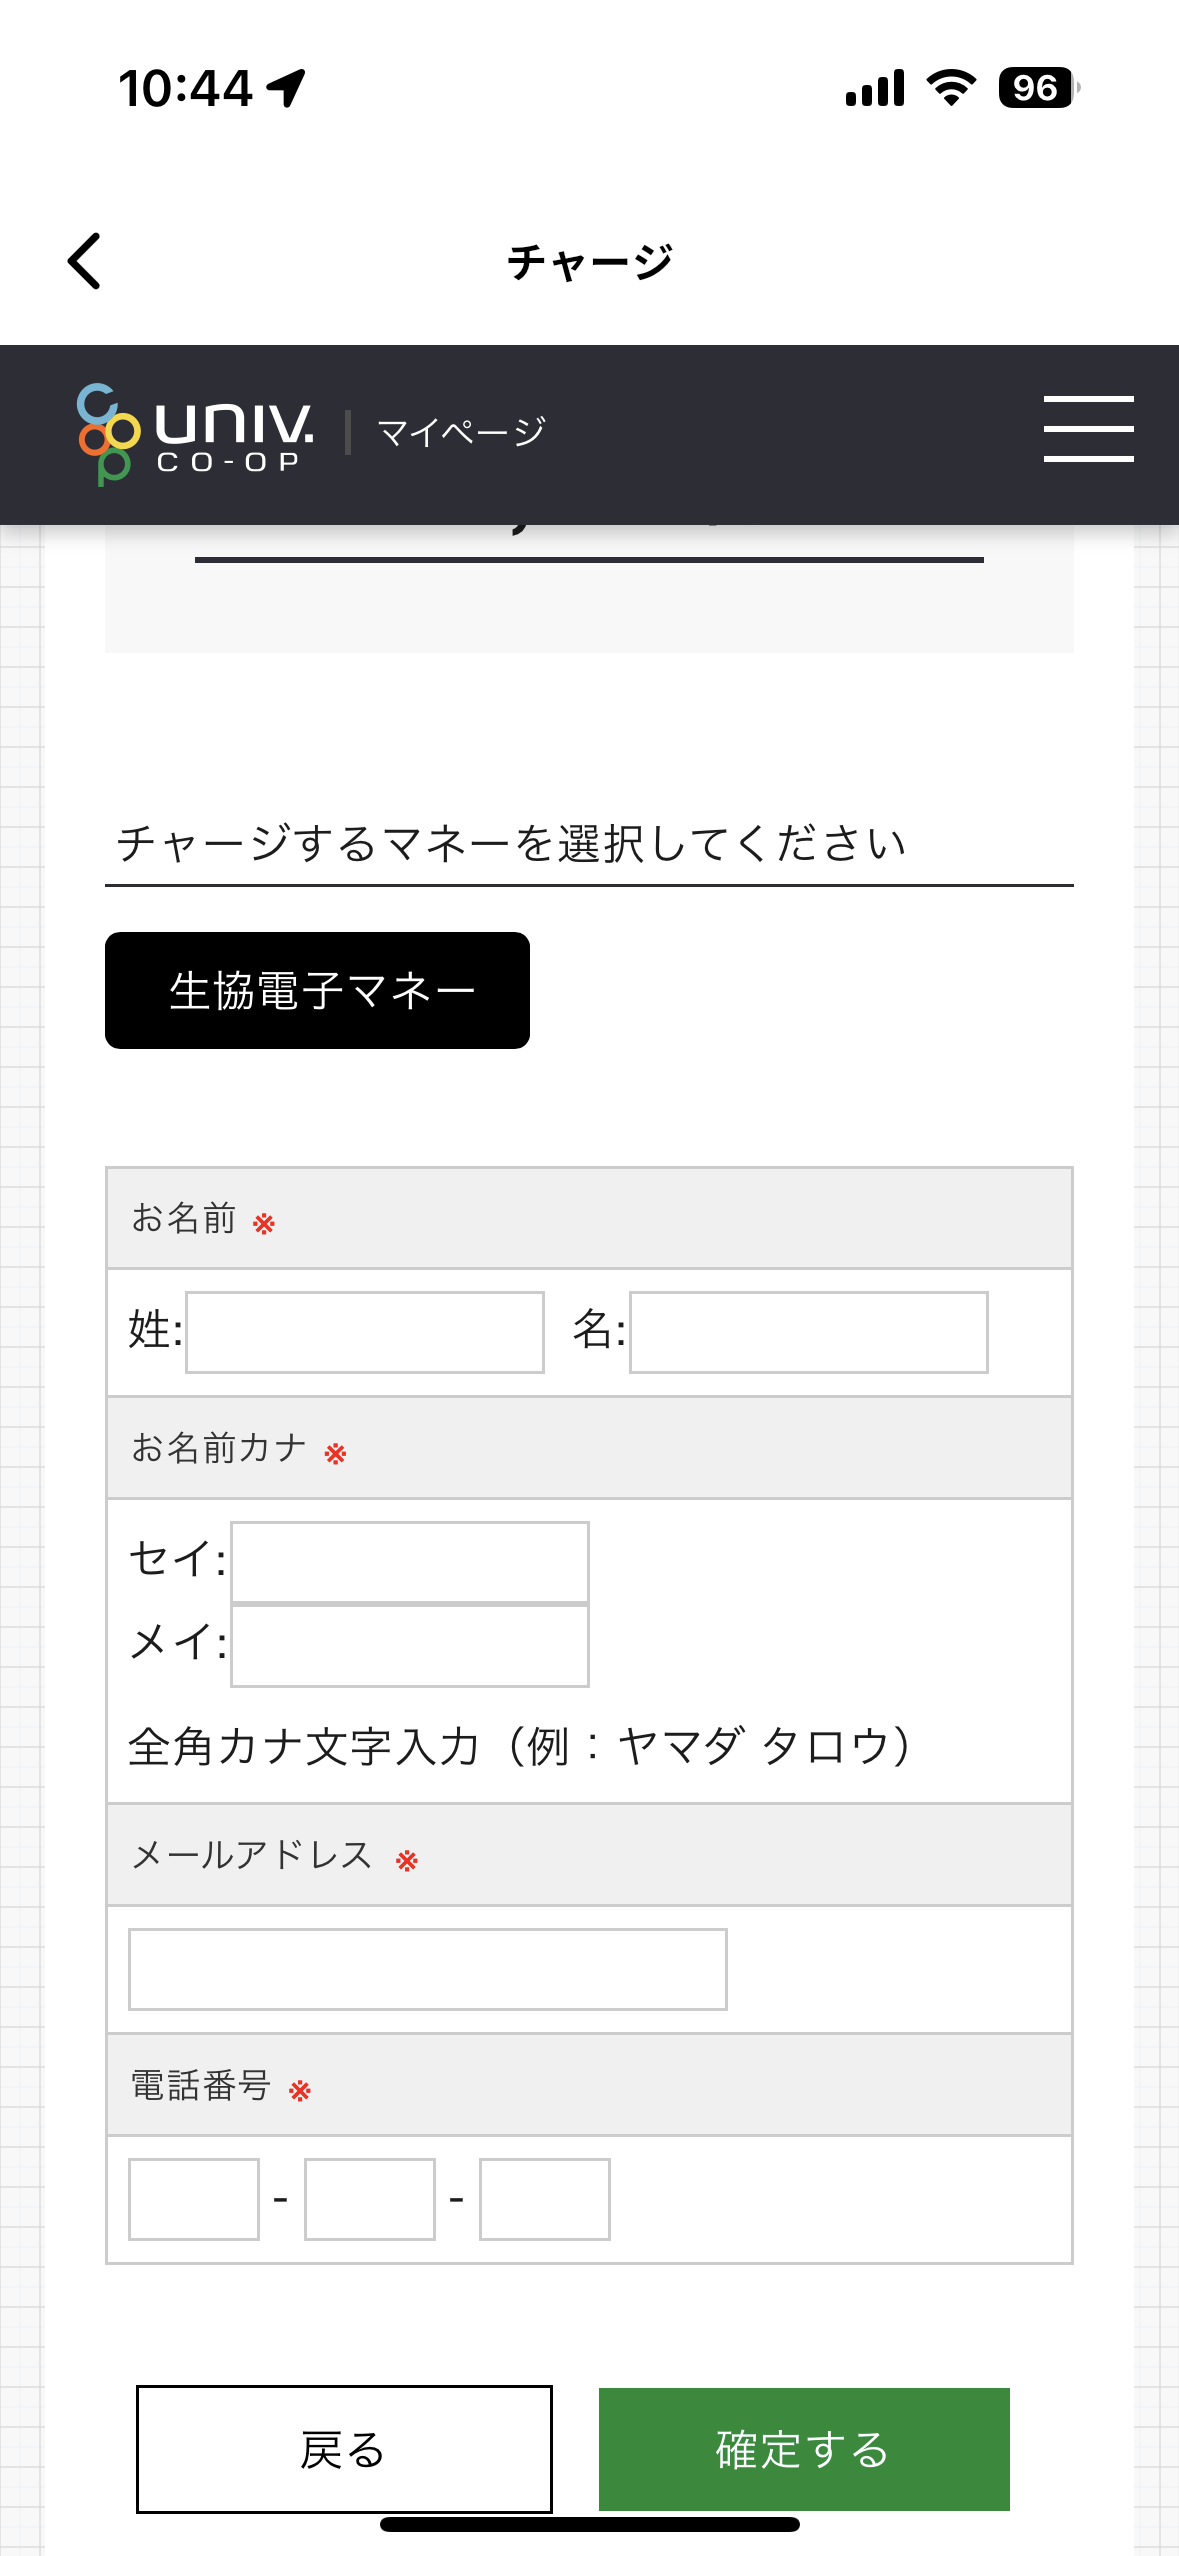Tap the Wi-Fi status icon
This screenshot has height=2556, width=1179.
(x=951, y=88)
